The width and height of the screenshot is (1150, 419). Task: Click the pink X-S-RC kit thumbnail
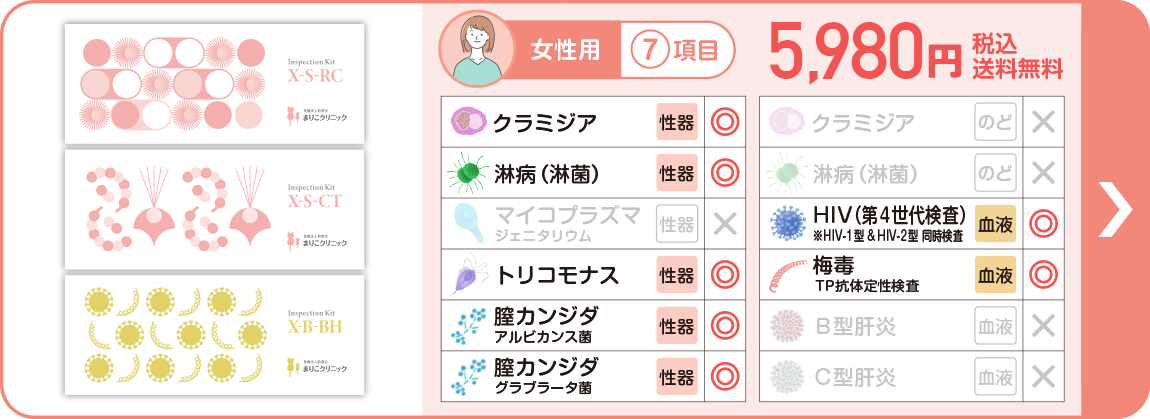coord(214,85)
